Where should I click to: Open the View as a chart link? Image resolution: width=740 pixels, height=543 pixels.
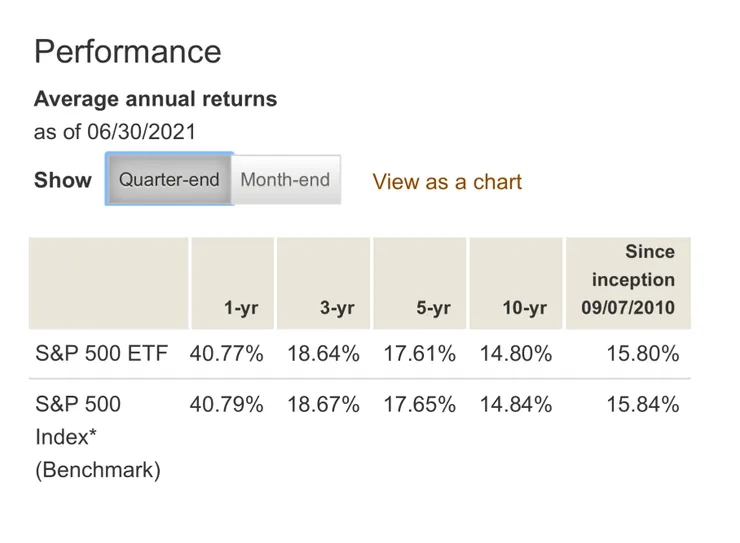point(447,182)
